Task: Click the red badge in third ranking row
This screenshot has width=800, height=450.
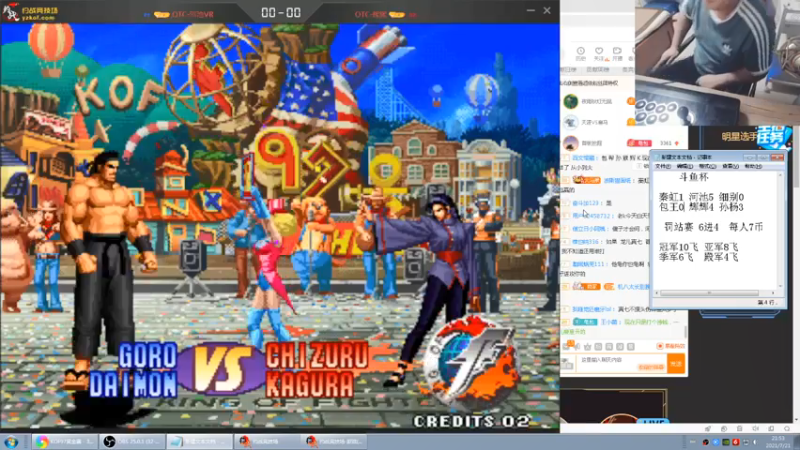Action: 639,143
